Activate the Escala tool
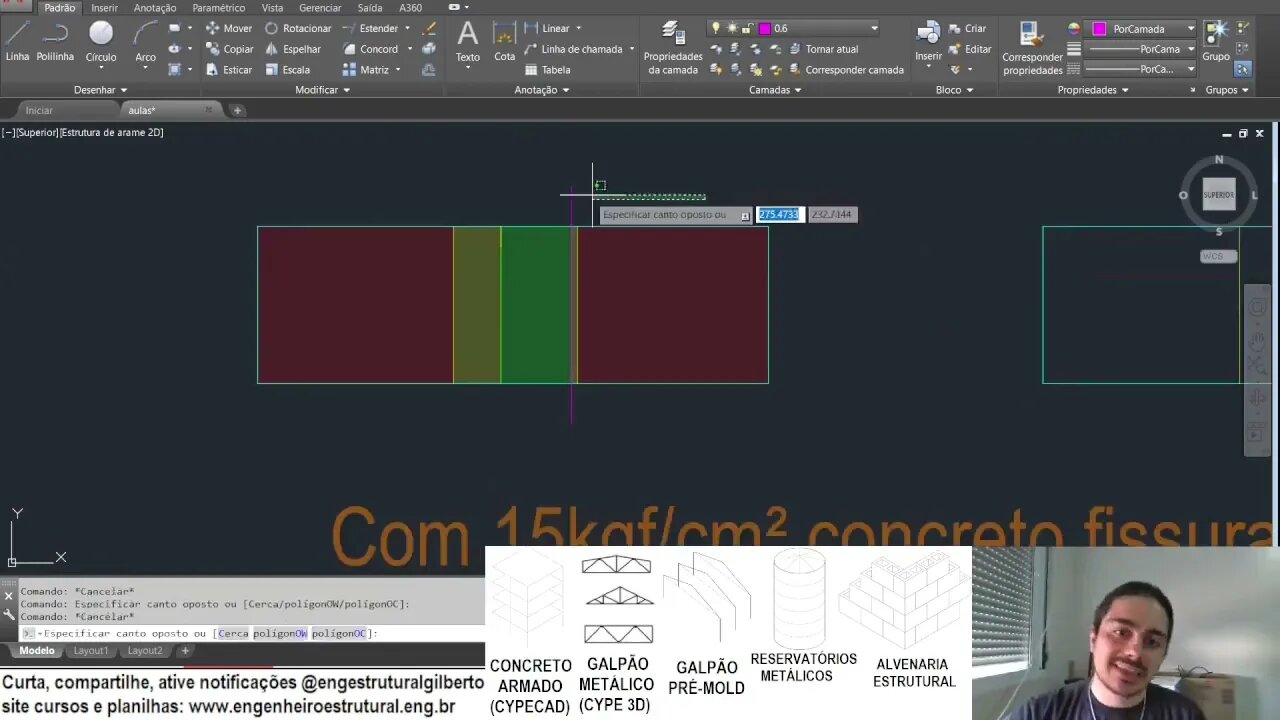The width and height of the screenshot is (1280, 720). (x=287, y=70)
